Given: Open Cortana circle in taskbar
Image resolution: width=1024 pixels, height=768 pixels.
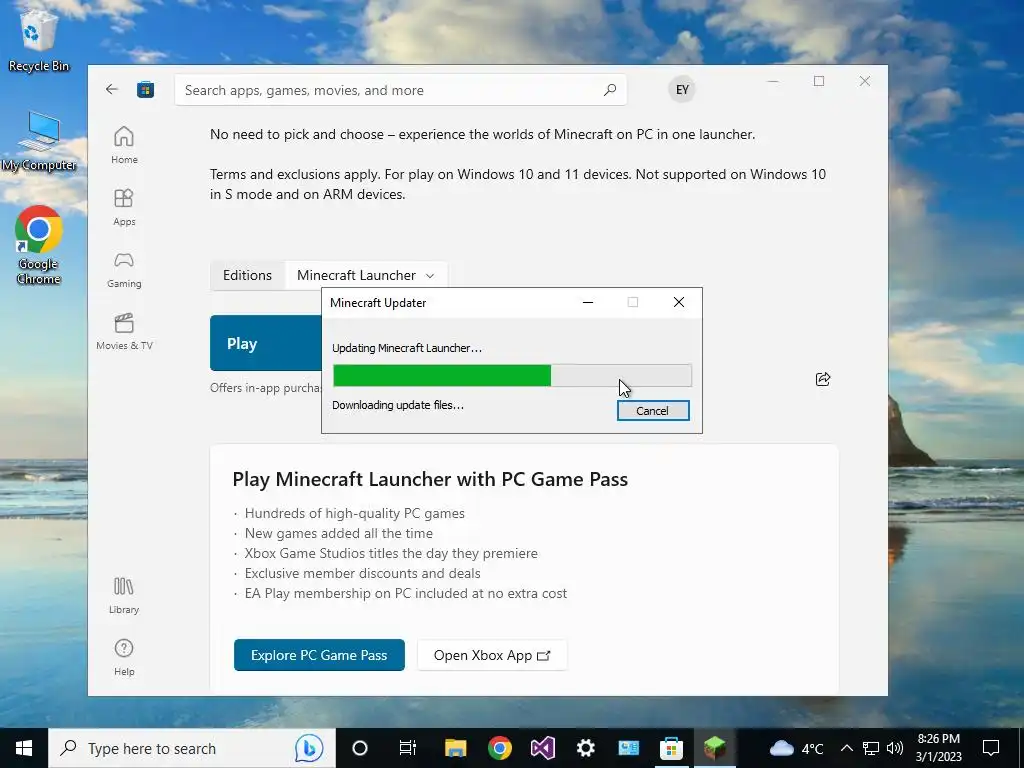Looking at the screenshot, I should (360, 748).
